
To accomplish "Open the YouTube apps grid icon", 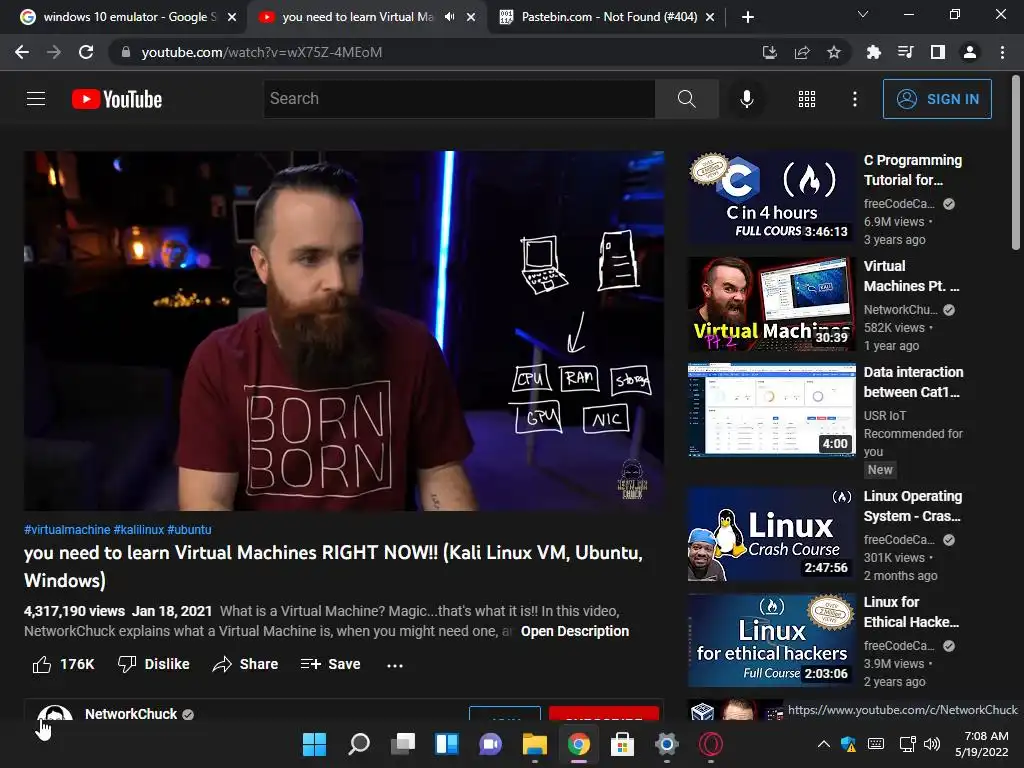I will [x=807, y=99].
